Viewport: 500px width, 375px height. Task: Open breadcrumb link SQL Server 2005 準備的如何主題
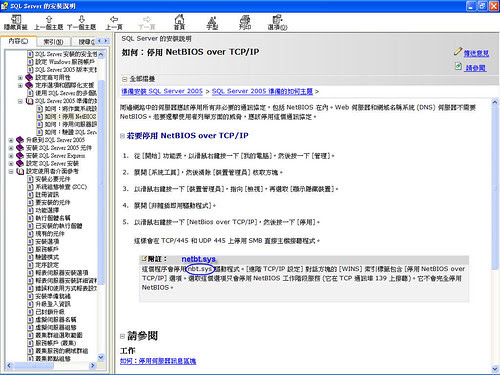click(x=262, y=91)
